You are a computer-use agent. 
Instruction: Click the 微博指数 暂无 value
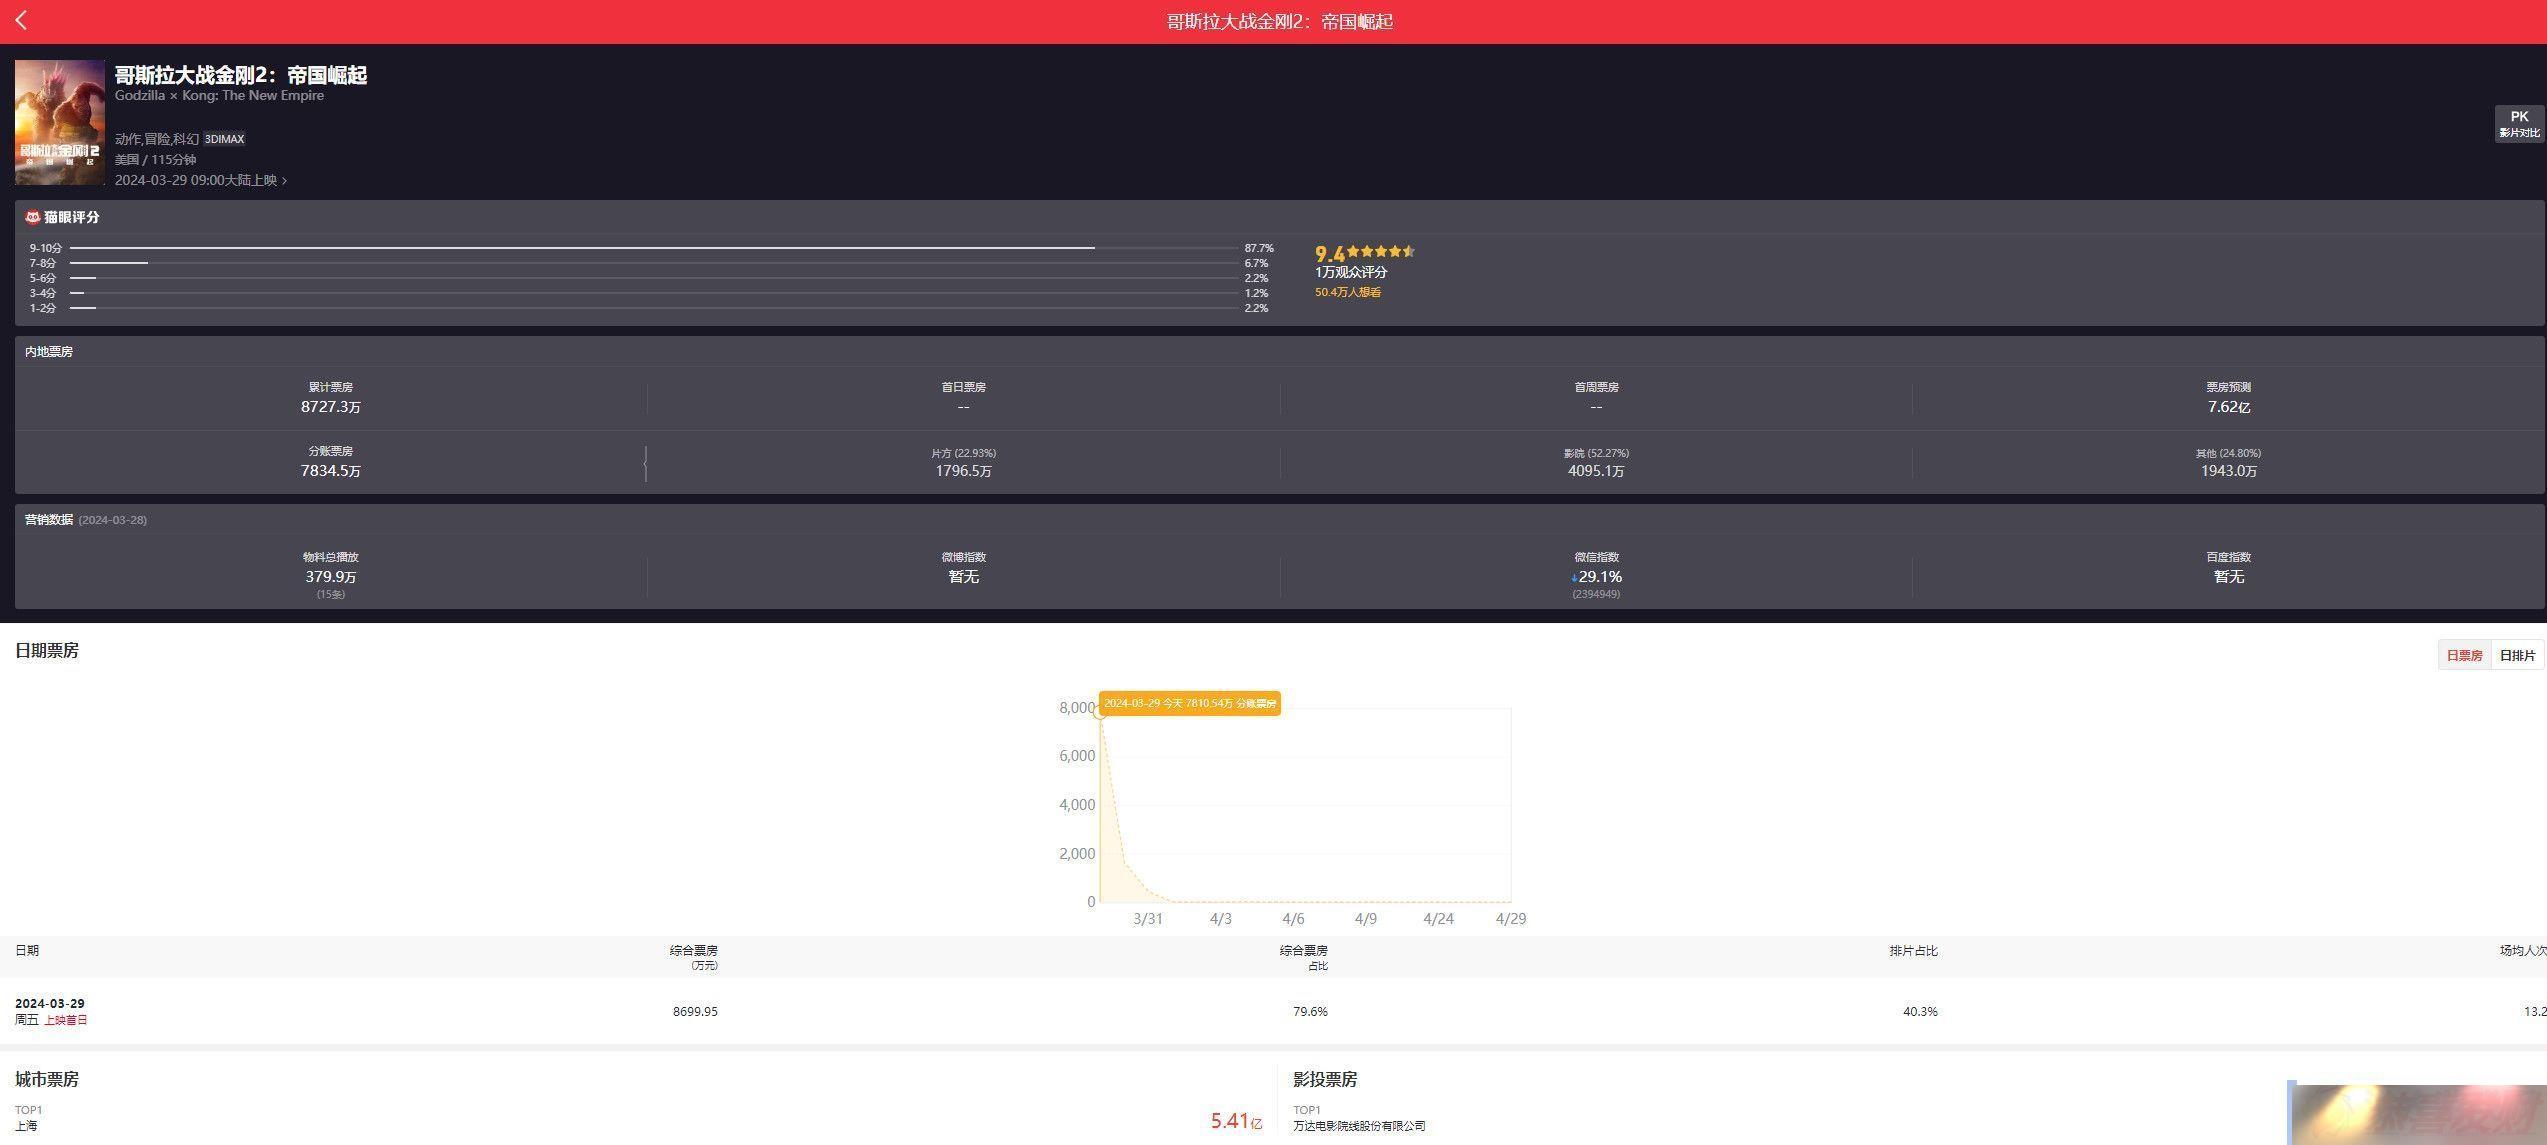point(963,577)
